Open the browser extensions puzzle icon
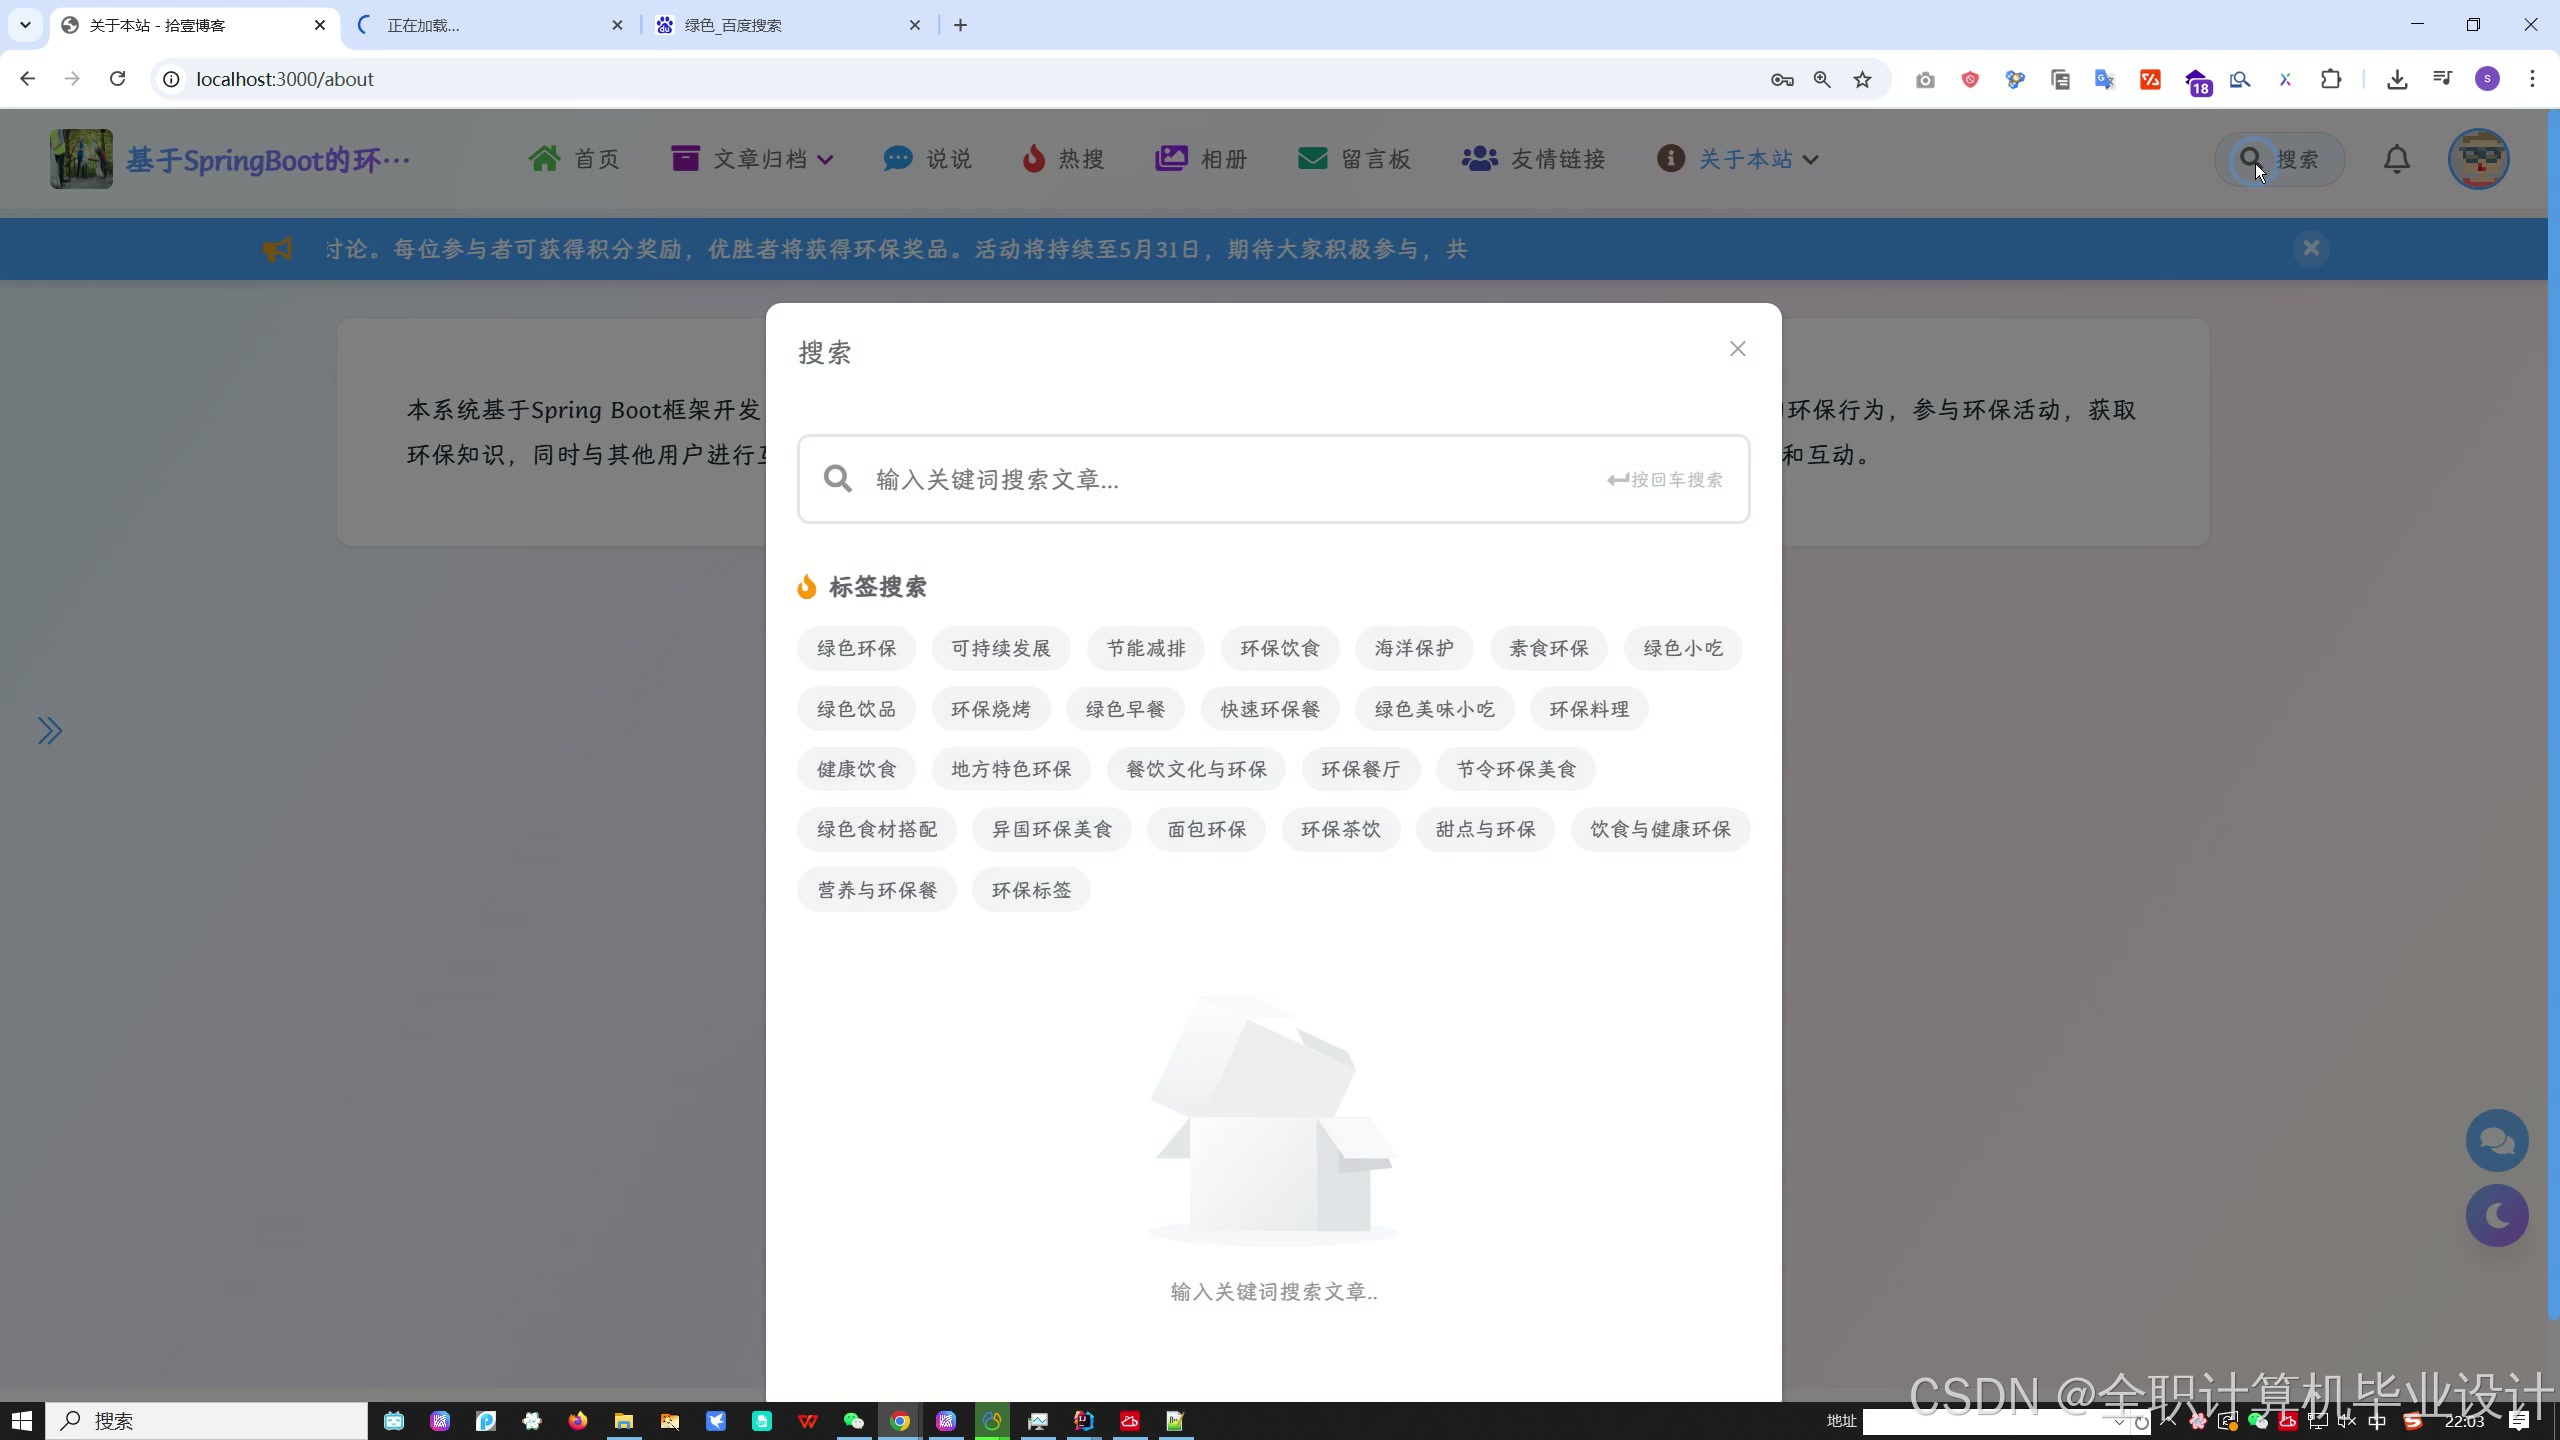Image resolution: width=2560 pixels, height=1440 pixels. [2331, 79]
